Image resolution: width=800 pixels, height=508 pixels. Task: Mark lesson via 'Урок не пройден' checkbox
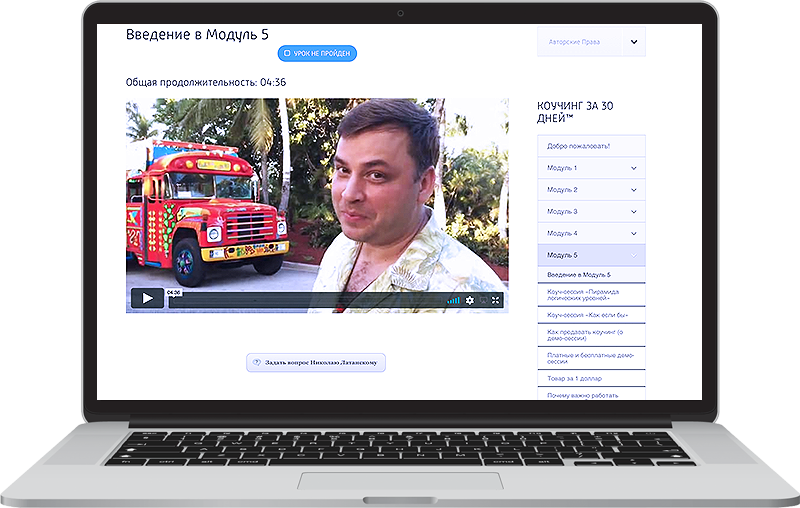[x=288, y=53]
